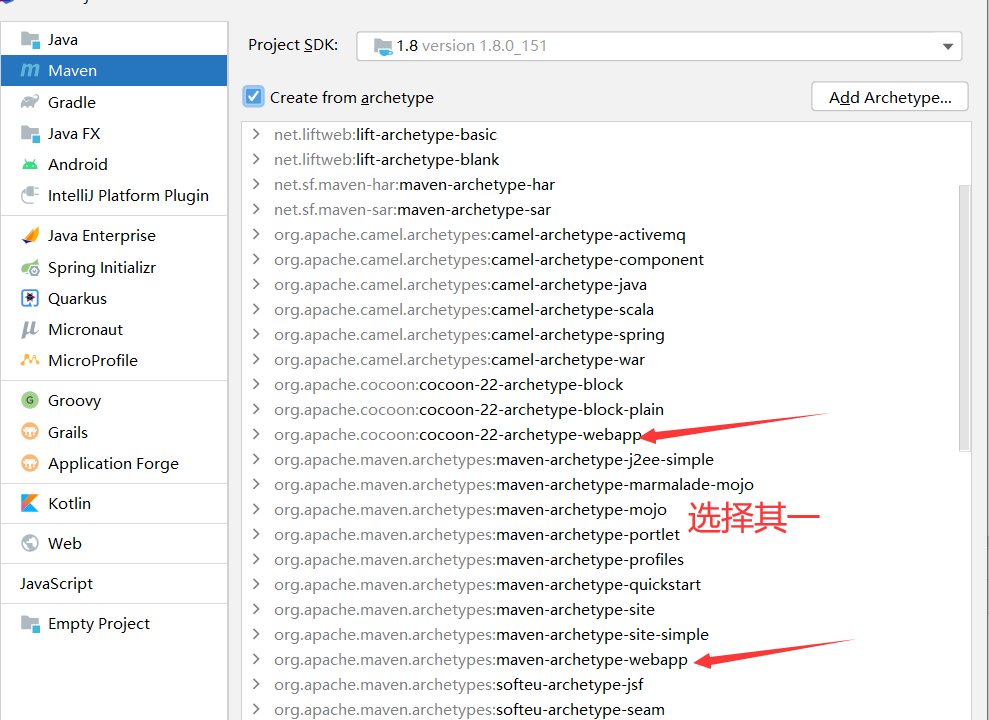Click the Web globe icon

point(30,543)
